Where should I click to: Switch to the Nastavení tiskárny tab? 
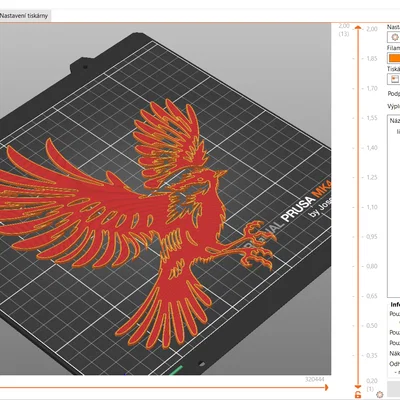[24, 16]
